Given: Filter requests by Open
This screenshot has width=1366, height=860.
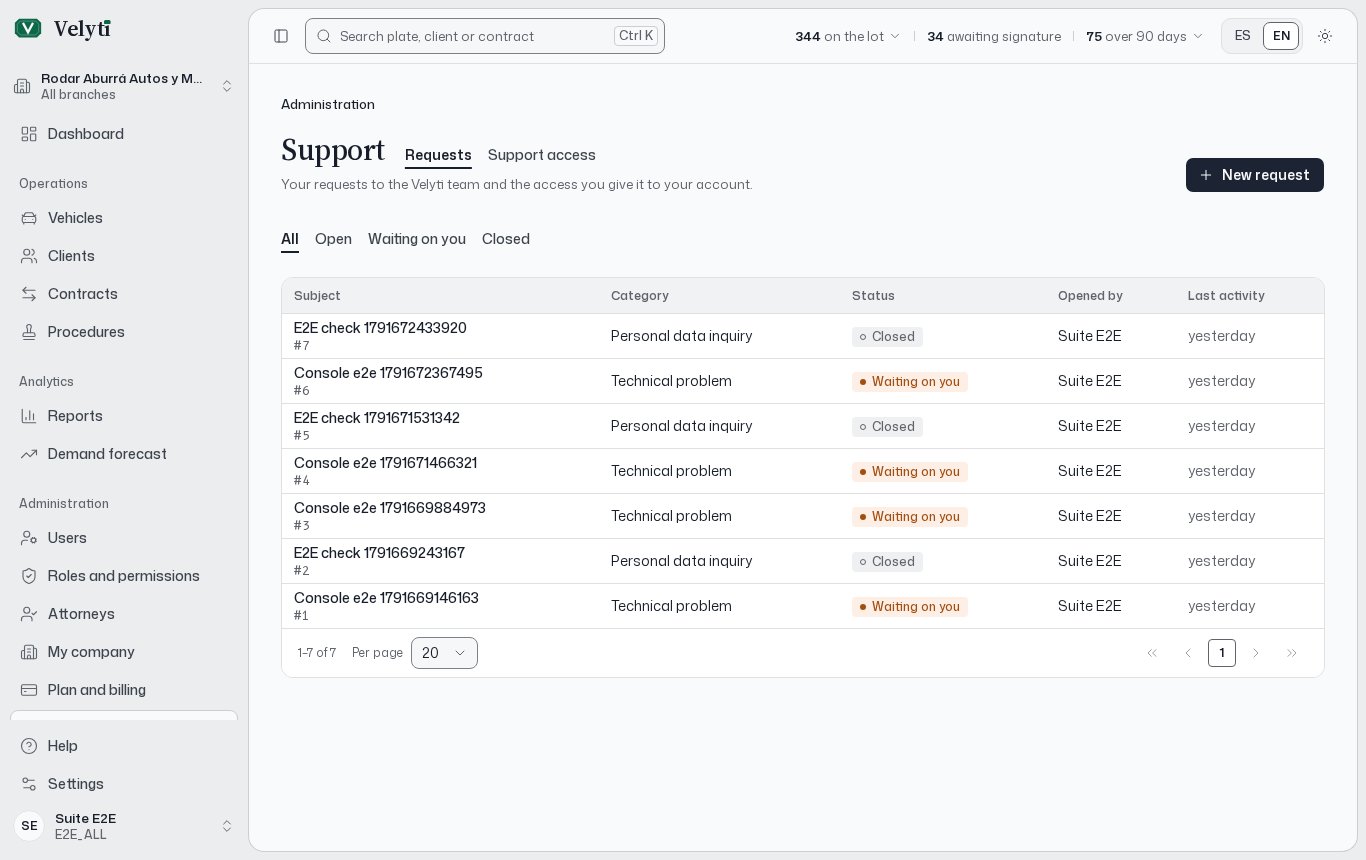Looking at the screenshot, I should pyautogui.click(x=333, y=239).
